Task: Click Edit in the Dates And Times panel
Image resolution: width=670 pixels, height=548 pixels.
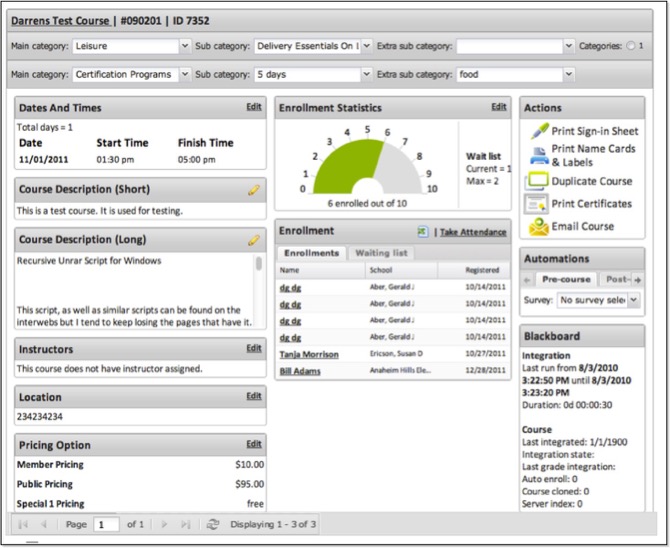Action: (254, 107)
